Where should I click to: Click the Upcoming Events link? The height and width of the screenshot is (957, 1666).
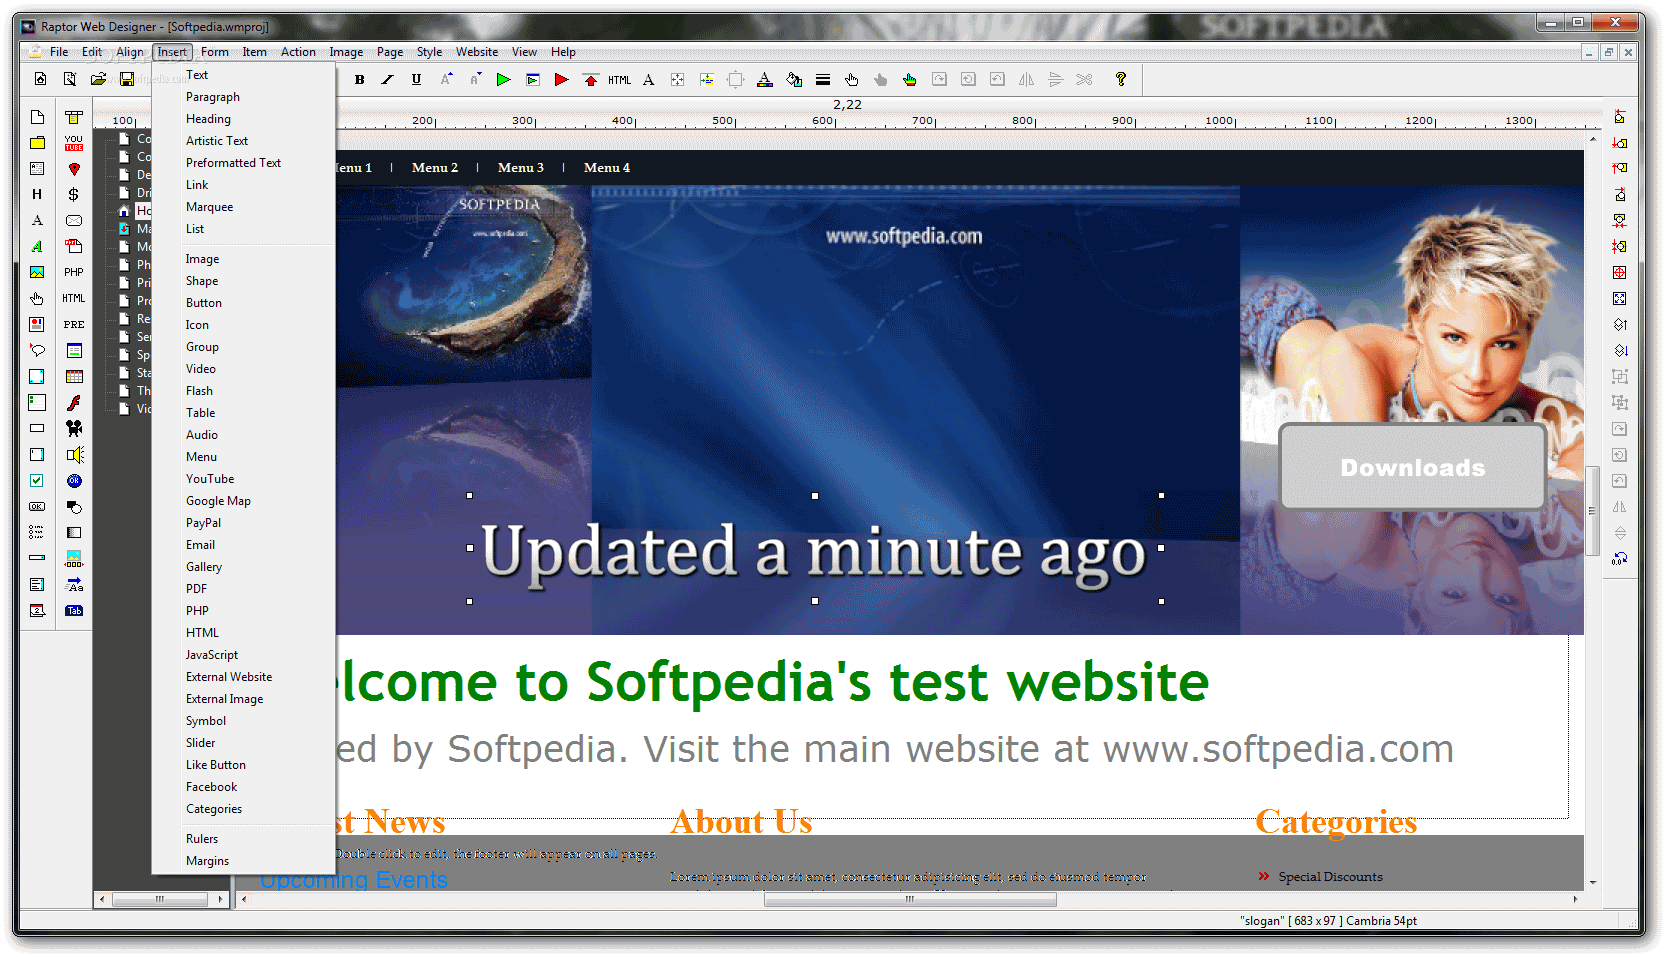(x=354, y=880)
